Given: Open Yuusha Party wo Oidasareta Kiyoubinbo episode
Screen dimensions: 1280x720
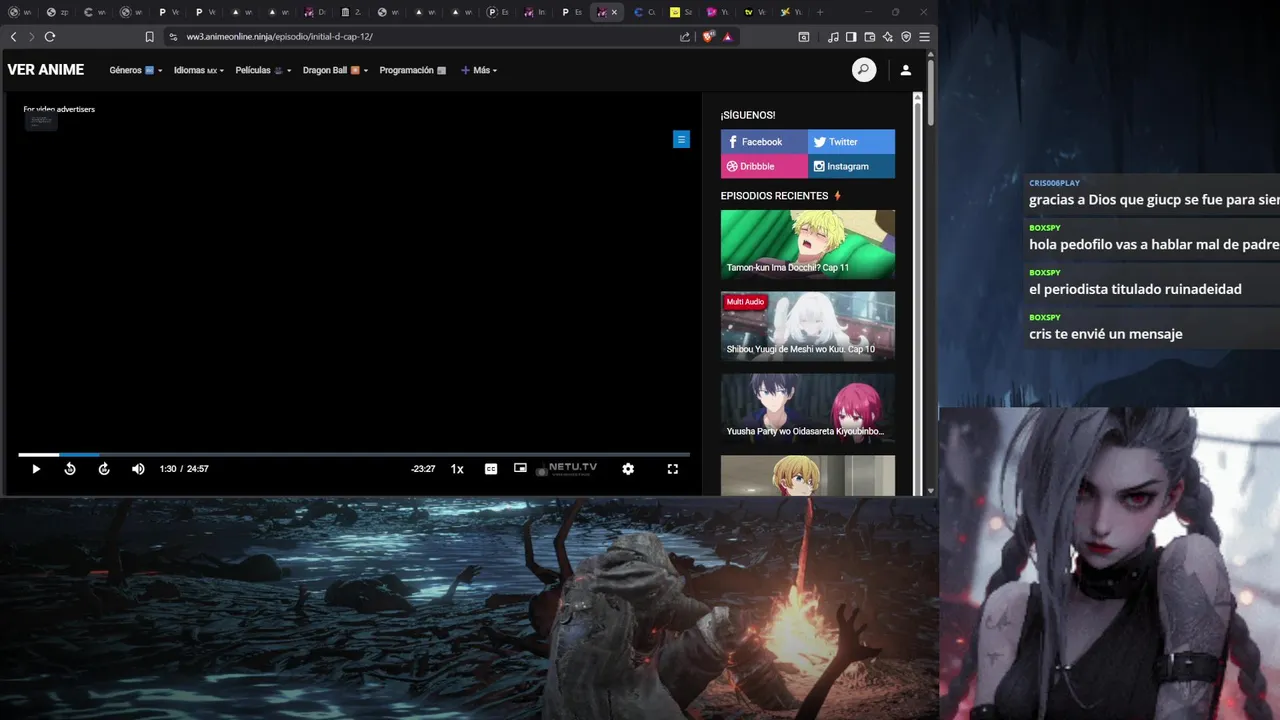Looking at the screenshot, I should click(x=808, y=408).
